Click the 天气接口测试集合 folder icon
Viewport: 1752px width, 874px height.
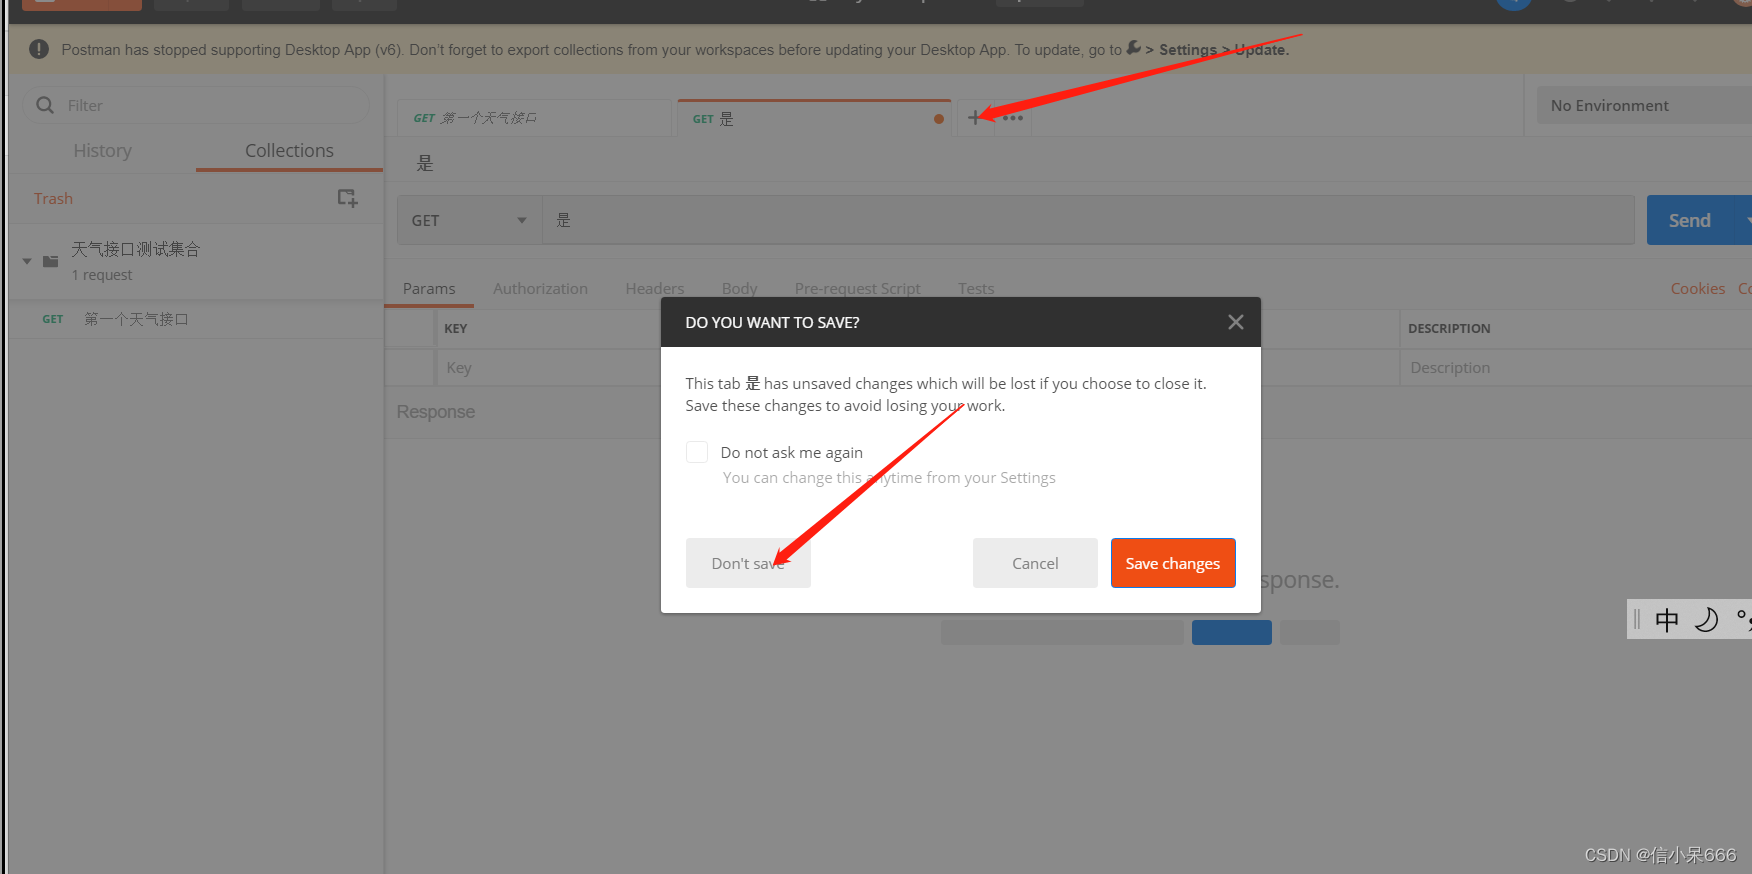point(50,261)
